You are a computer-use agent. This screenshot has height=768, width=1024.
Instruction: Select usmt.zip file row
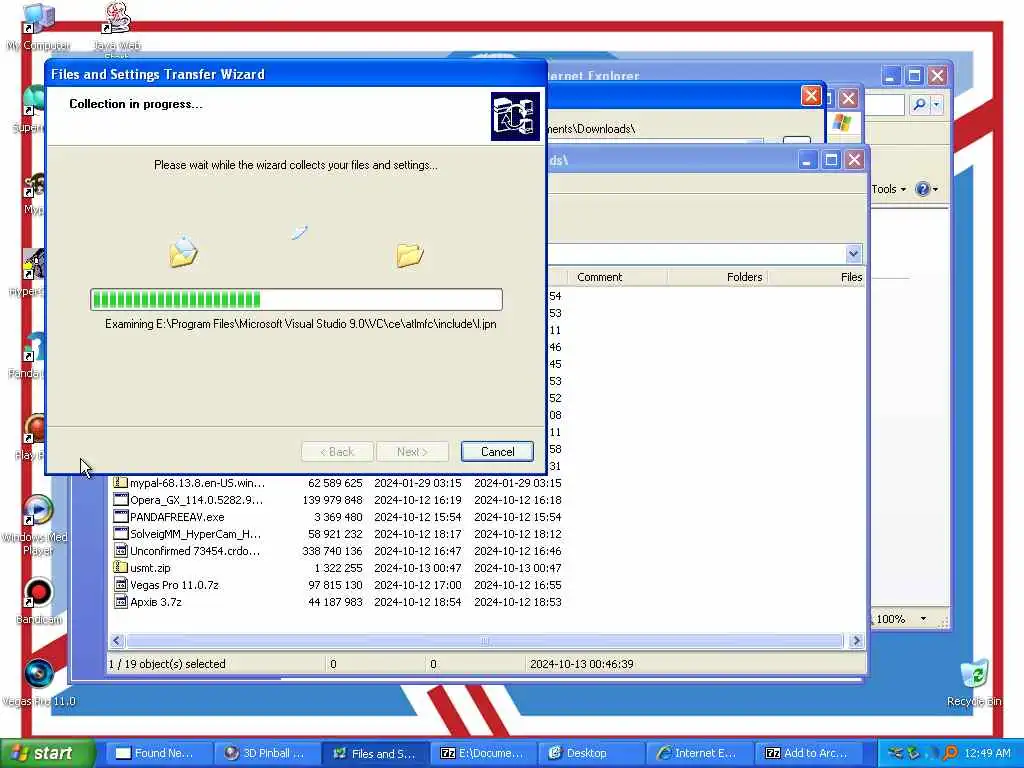[337, 568]
